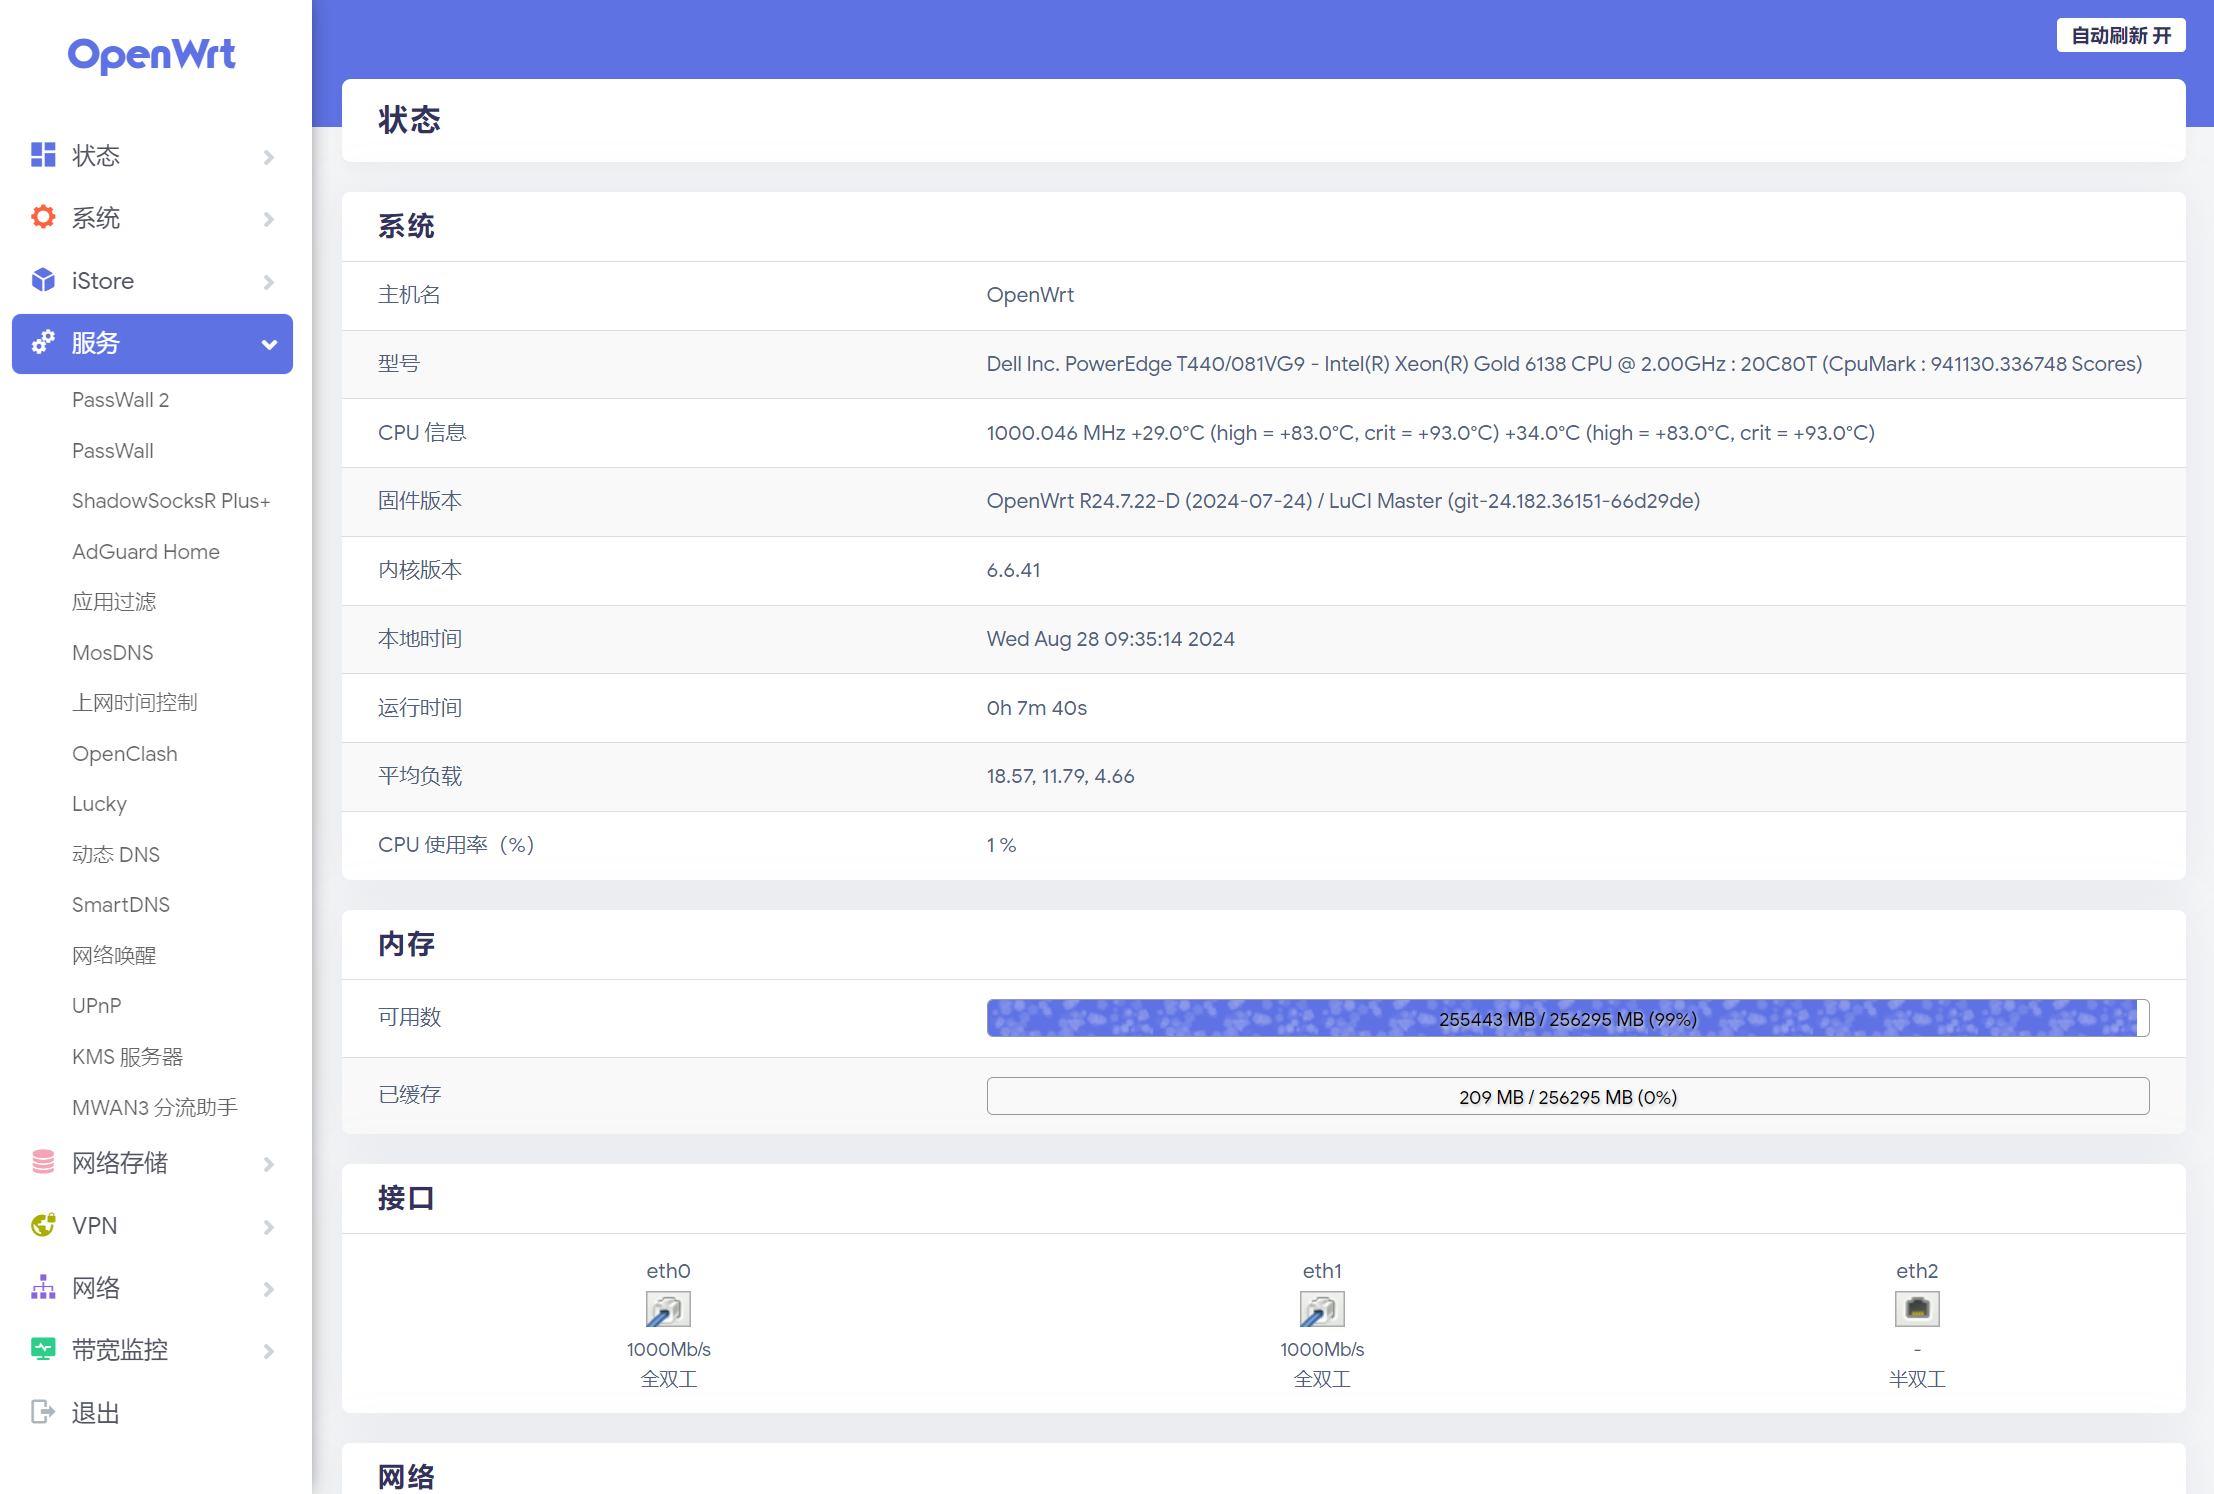Image resolution: width=2214 pixels, height=1494 pixels.
Task: Click the 系统 gear icon in sidebar
Action: tap(43, 217)
